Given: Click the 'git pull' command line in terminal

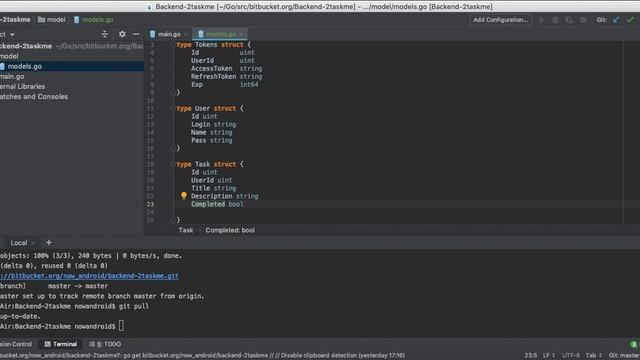Looking at the screenshot, I should [x=74, y=306].
